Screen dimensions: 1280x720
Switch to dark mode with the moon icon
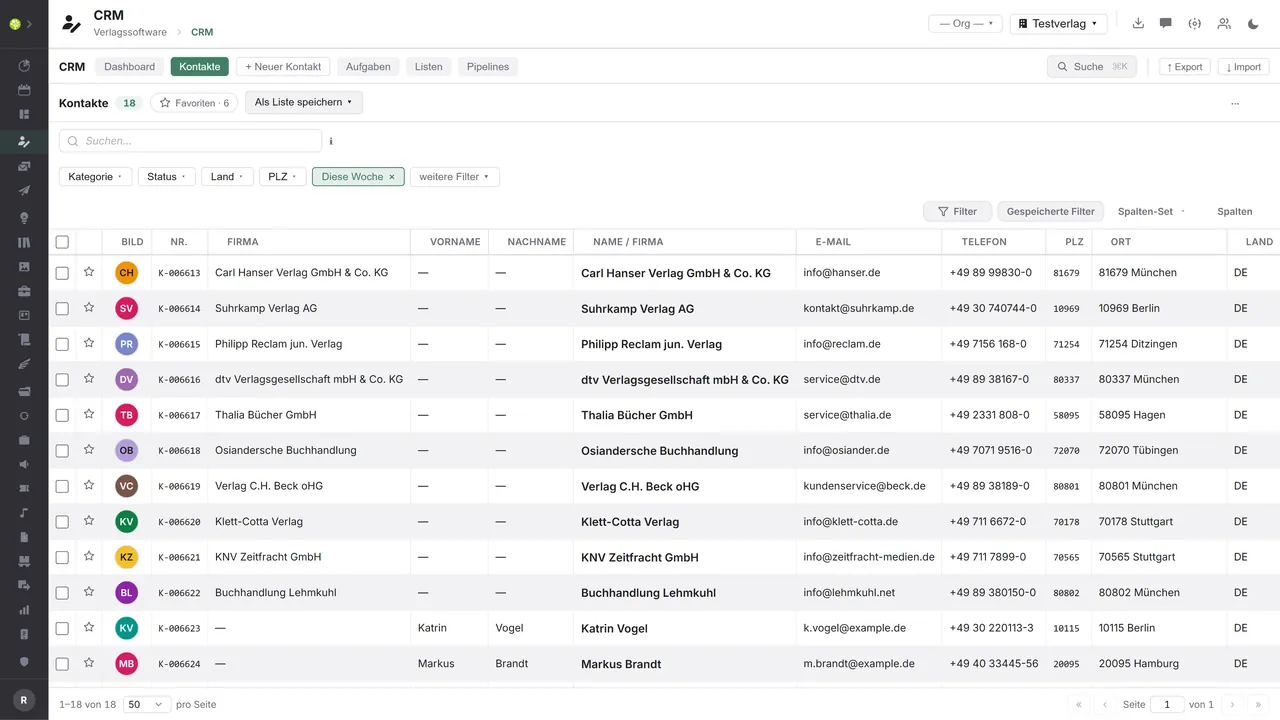[1254, 23]
